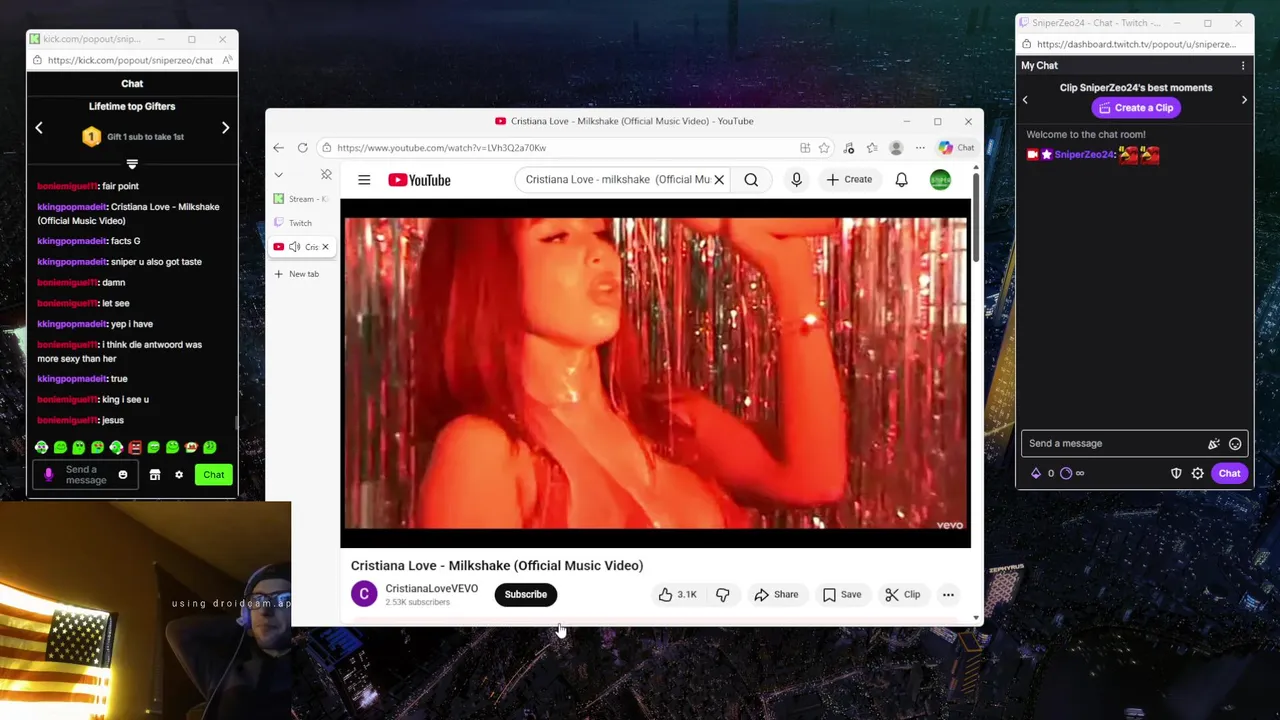Open the CristianaLoveVEVO channel avatar

[x=364, y=594]
